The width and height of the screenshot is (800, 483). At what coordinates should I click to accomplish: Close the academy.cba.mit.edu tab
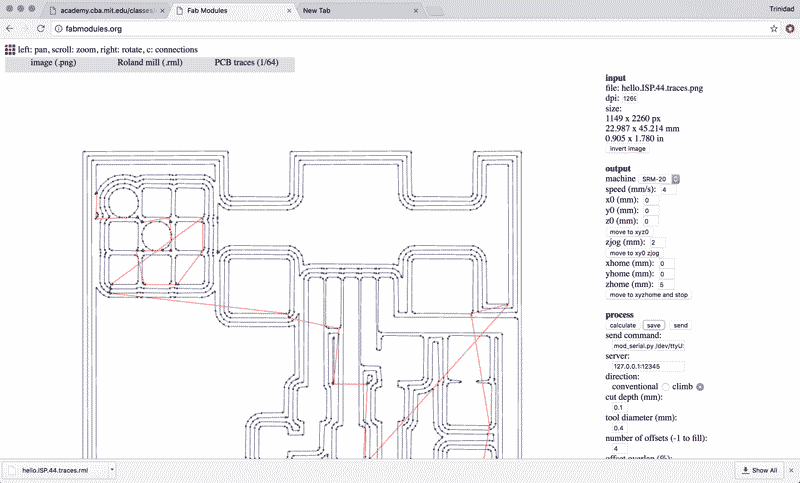[163, 10]
